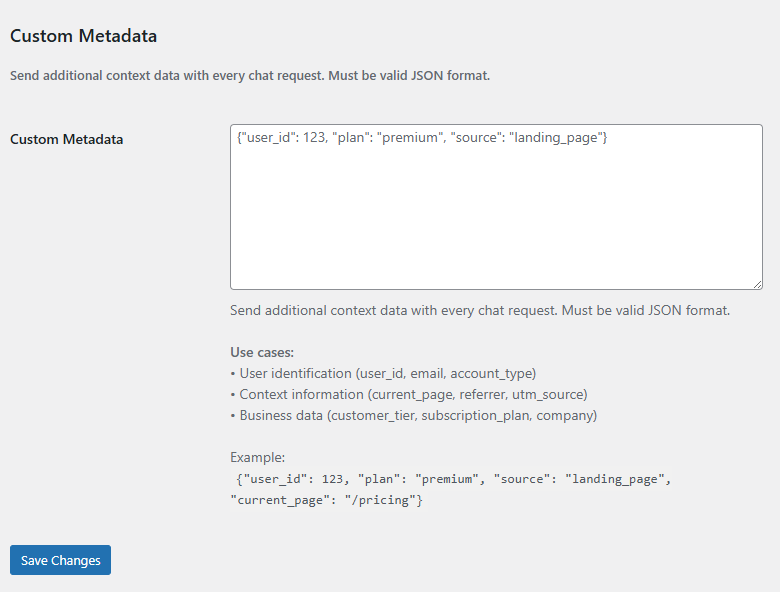Viewport: 780px width, 592px height.
Task: Click the '"current_page": "/pricing"}' code line
Action: pos(326,499)
